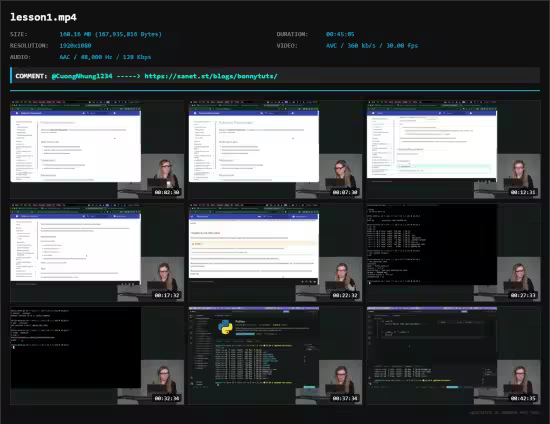Click the lesson1.mp4 file title
The width and height of the screenshot is (550, 424).
coord(43,17)
